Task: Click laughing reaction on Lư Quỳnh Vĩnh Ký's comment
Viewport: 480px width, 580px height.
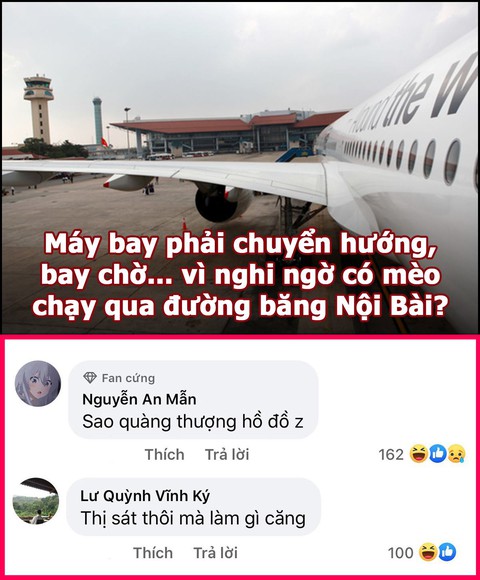Action: [428, 552]
